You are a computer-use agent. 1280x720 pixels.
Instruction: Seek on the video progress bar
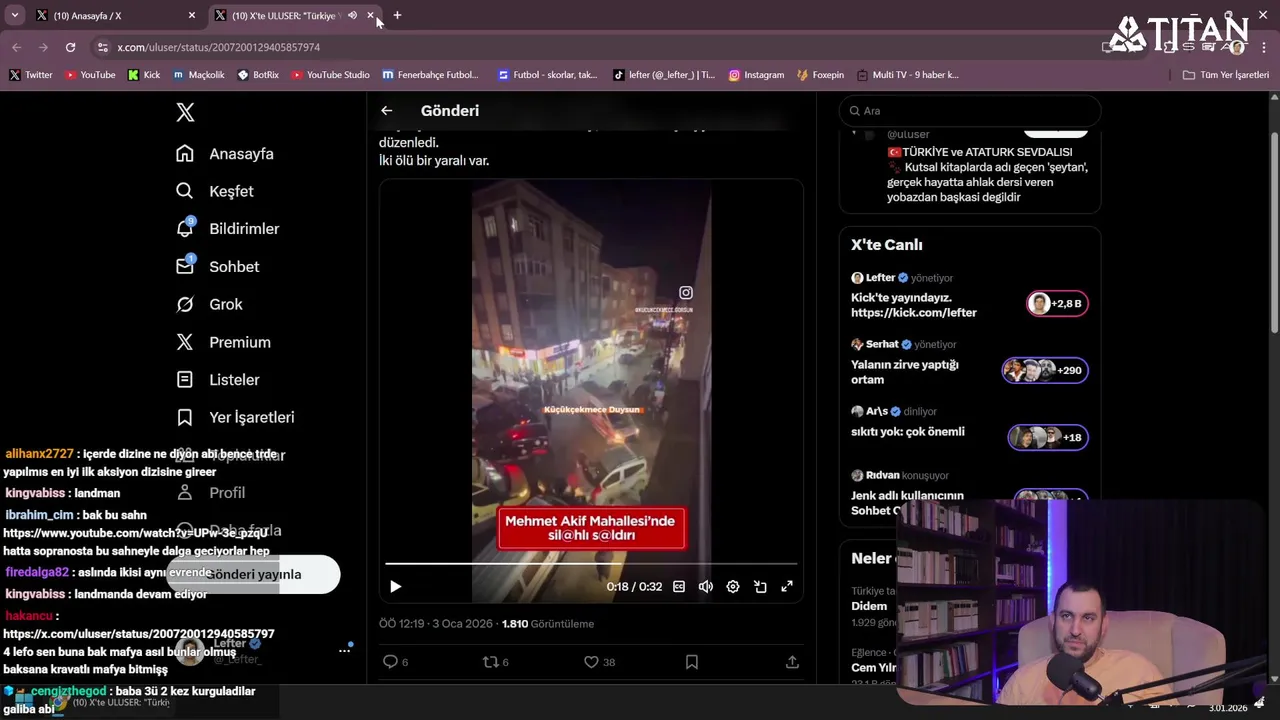591,564
